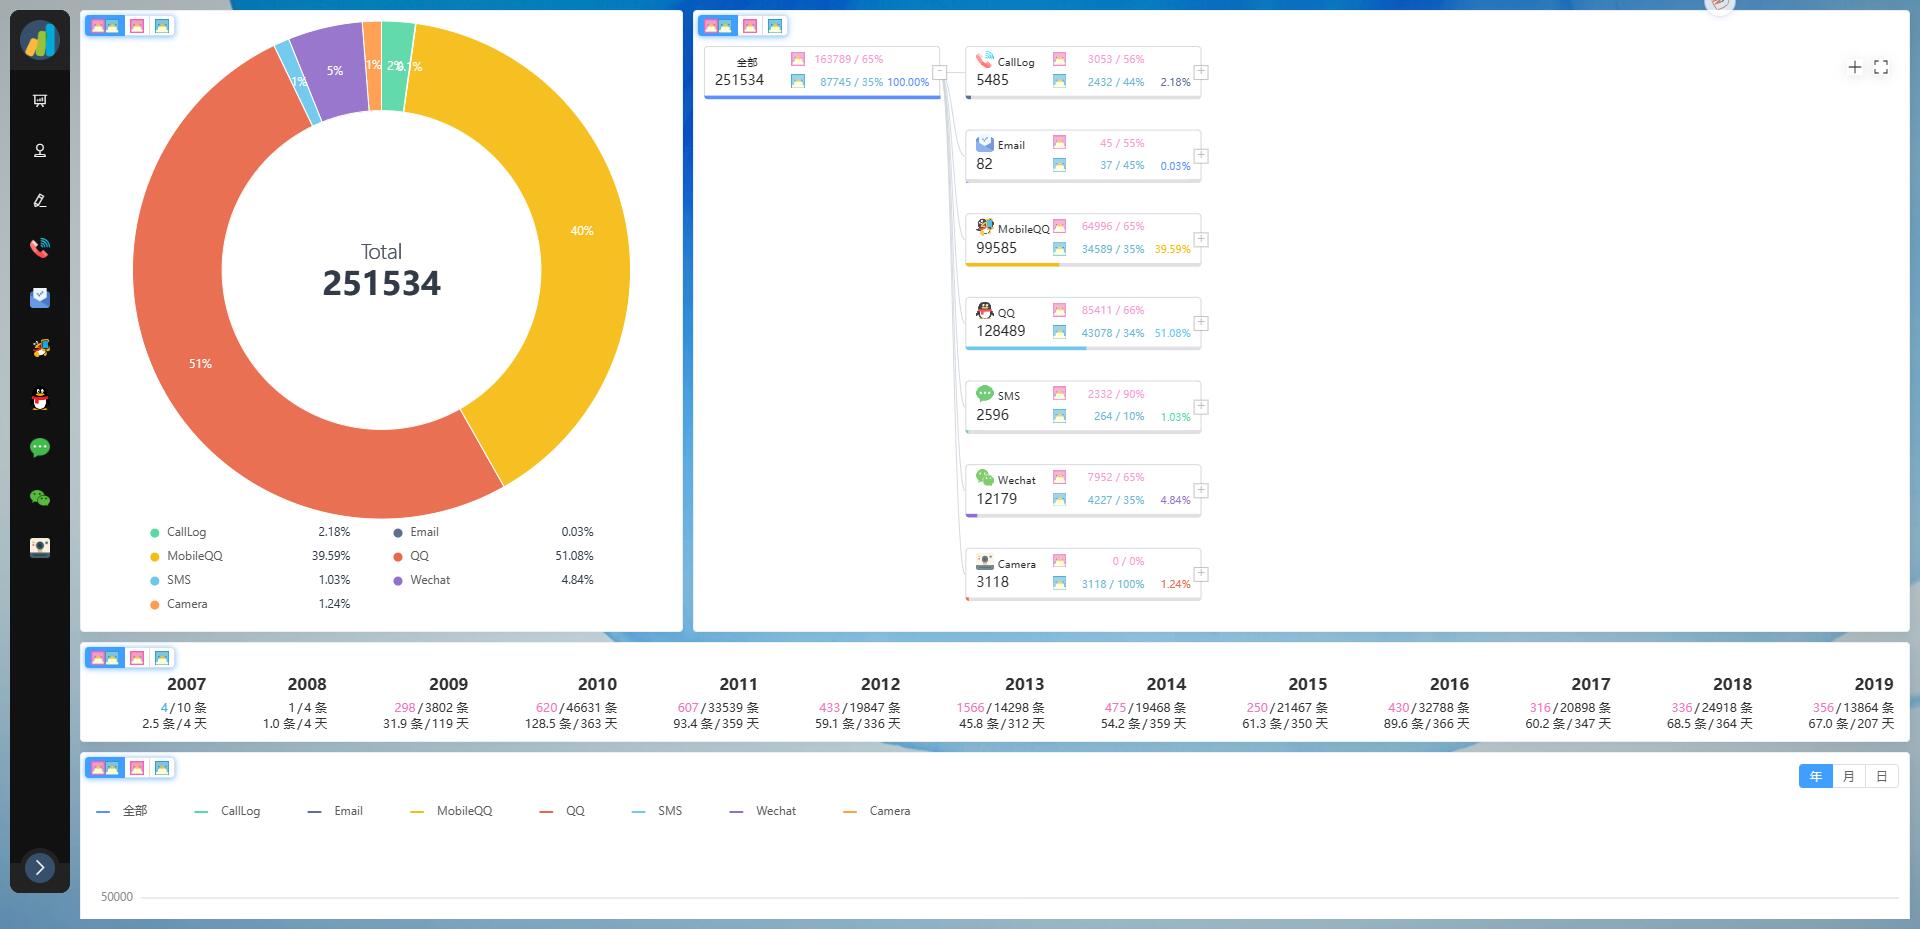Image resolution: width=1920 pixels, height=929 pixels.
Task: Open the Email envelope icon in sidebar
Action: click(40, 298)
